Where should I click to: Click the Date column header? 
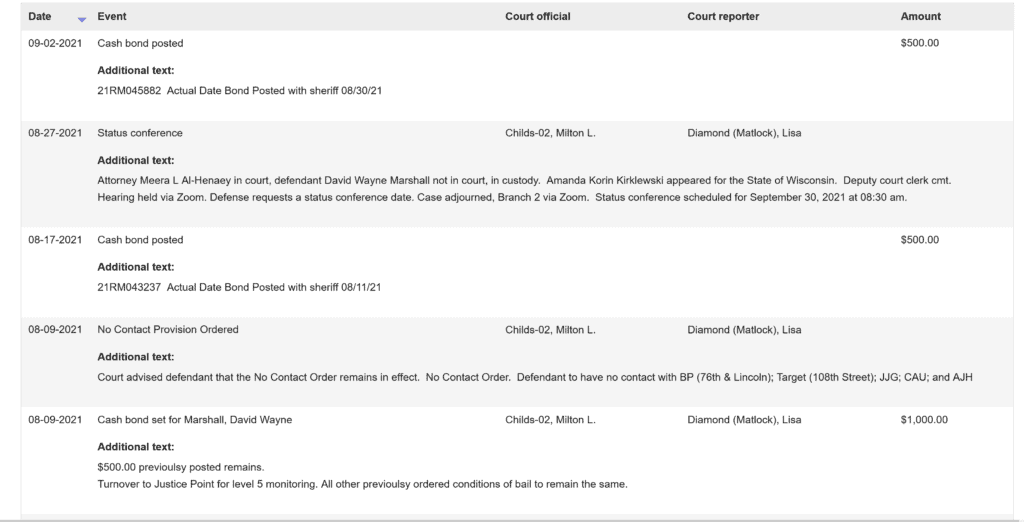tap(40, 16)
